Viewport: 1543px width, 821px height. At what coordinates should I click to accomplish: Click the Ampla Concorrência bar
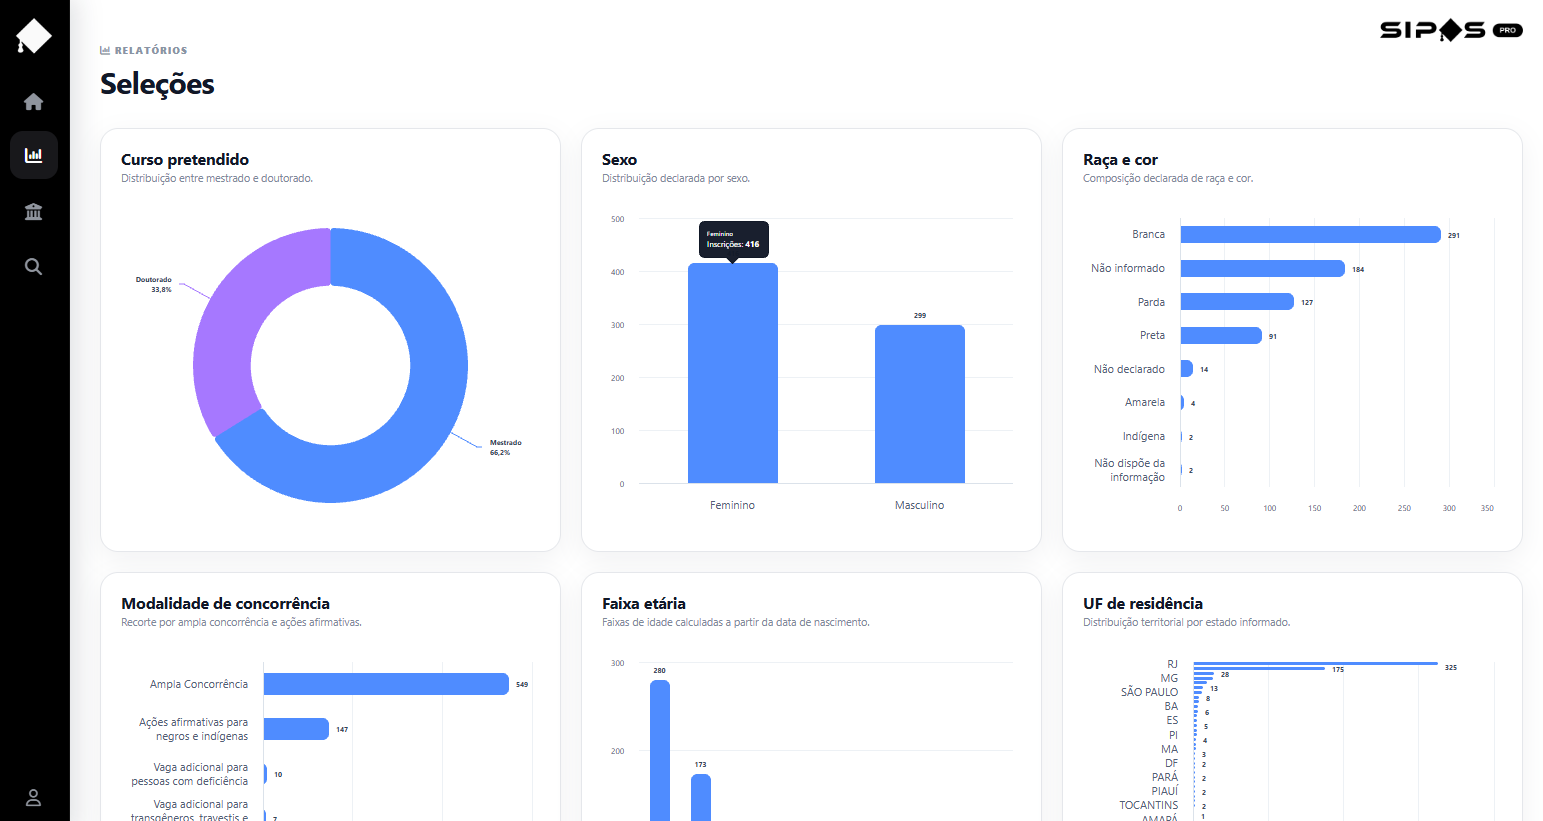click(x=386, y=684)
